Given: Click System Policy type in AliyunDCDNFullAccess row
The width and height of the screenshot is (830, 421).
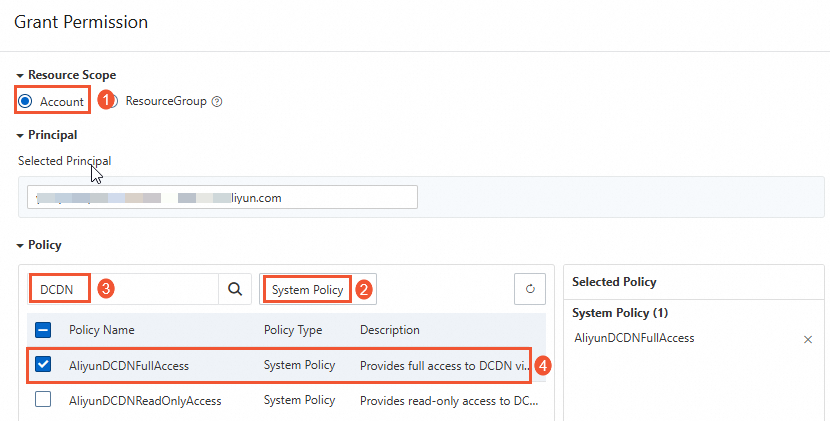Looking at the screenshot, I should pyautogui.click(x=300, y=365).
